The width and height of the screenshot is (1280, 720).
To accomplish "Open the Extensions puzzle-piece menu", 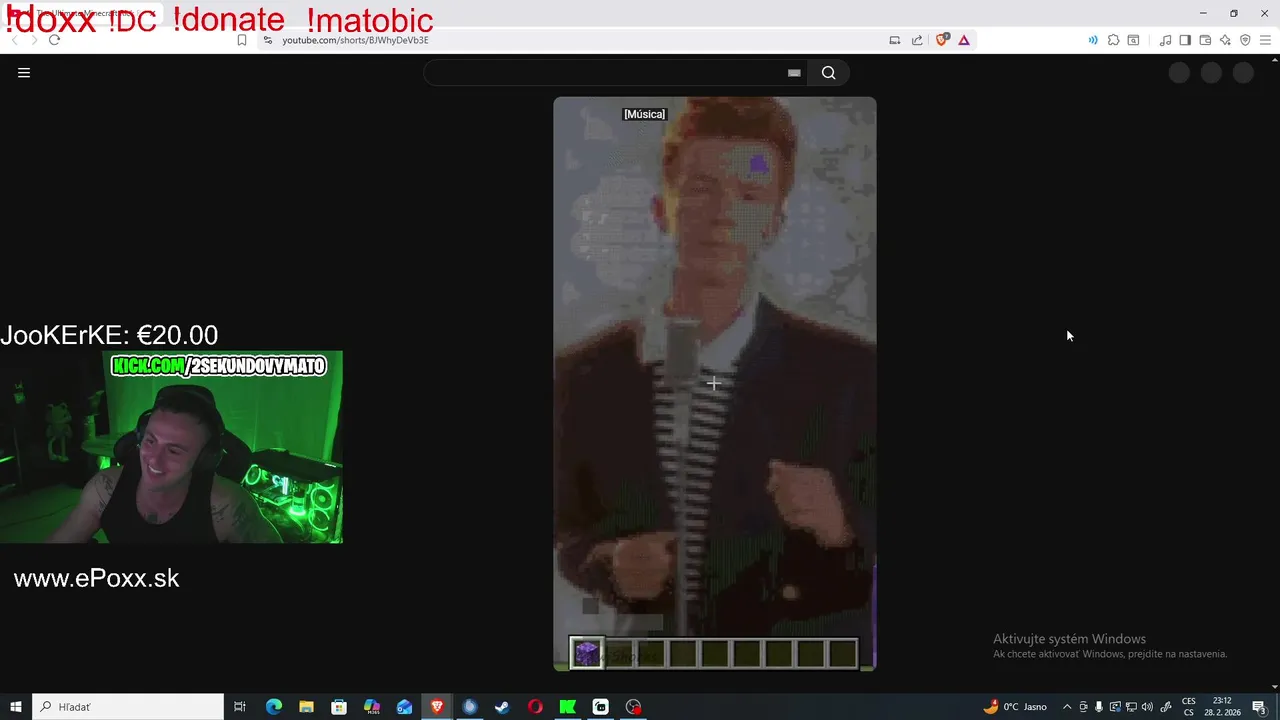I will coord(1113,40).
